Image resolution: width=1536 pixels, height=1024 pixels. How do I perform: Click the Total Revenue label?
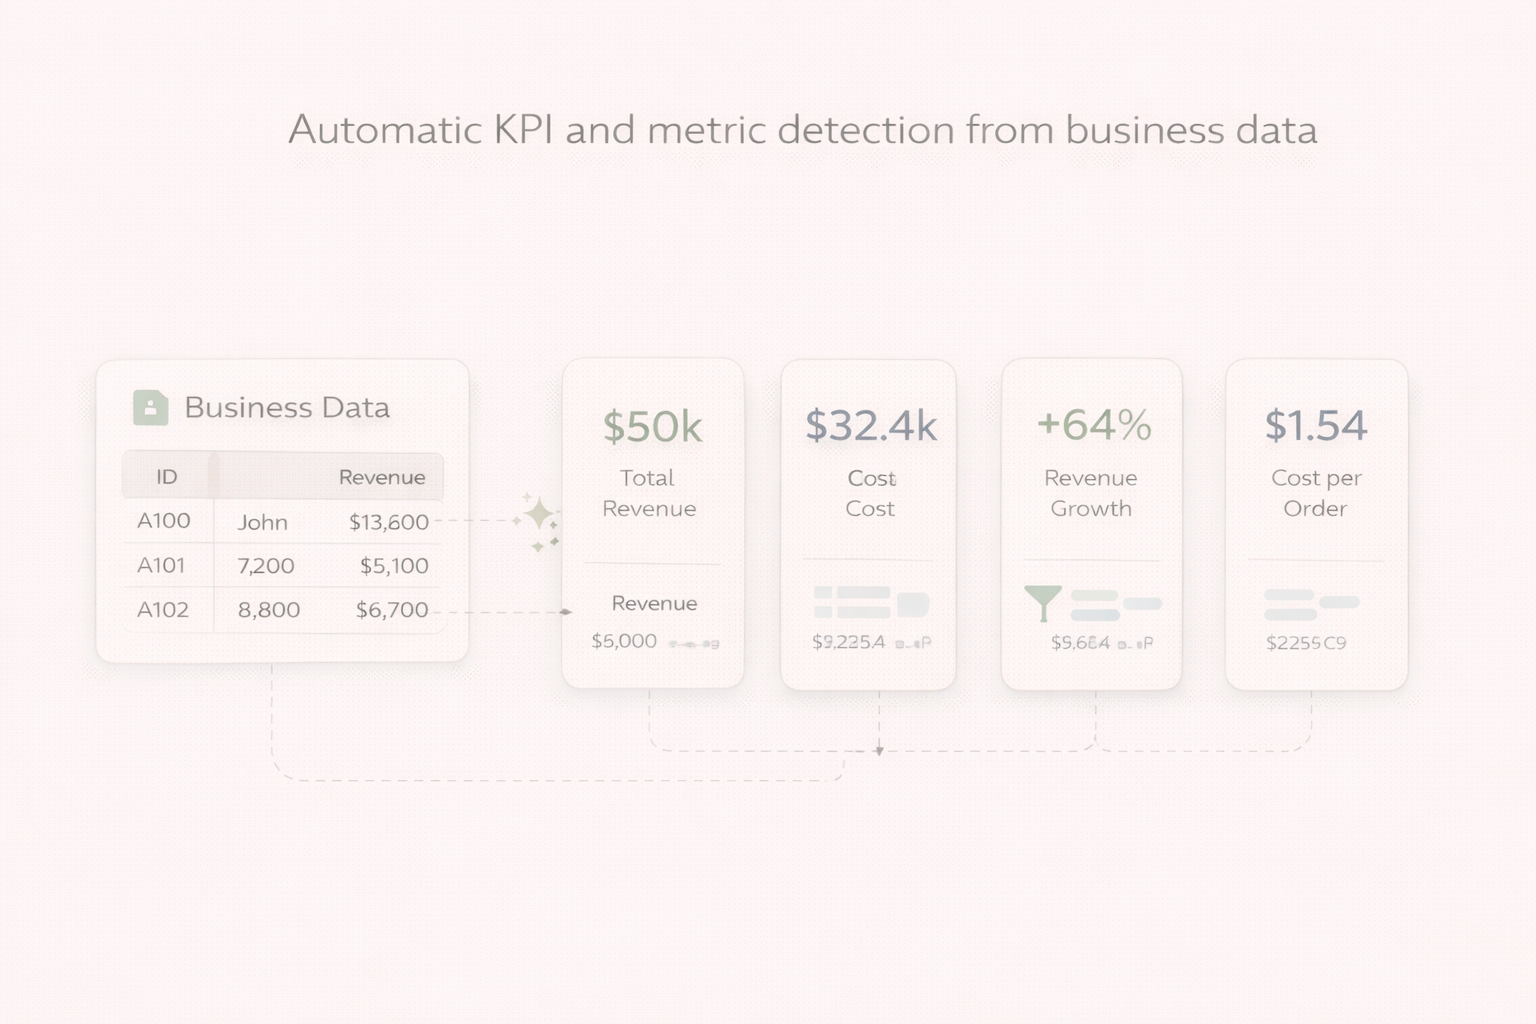[648, 493]
